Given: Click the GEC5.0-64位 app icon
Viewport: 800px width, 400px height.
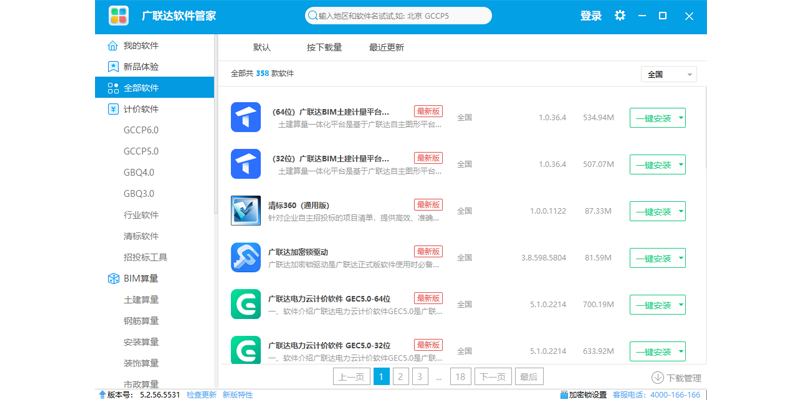Looking at the screenshot, I should pyautogui.click(x=245, y=304).
